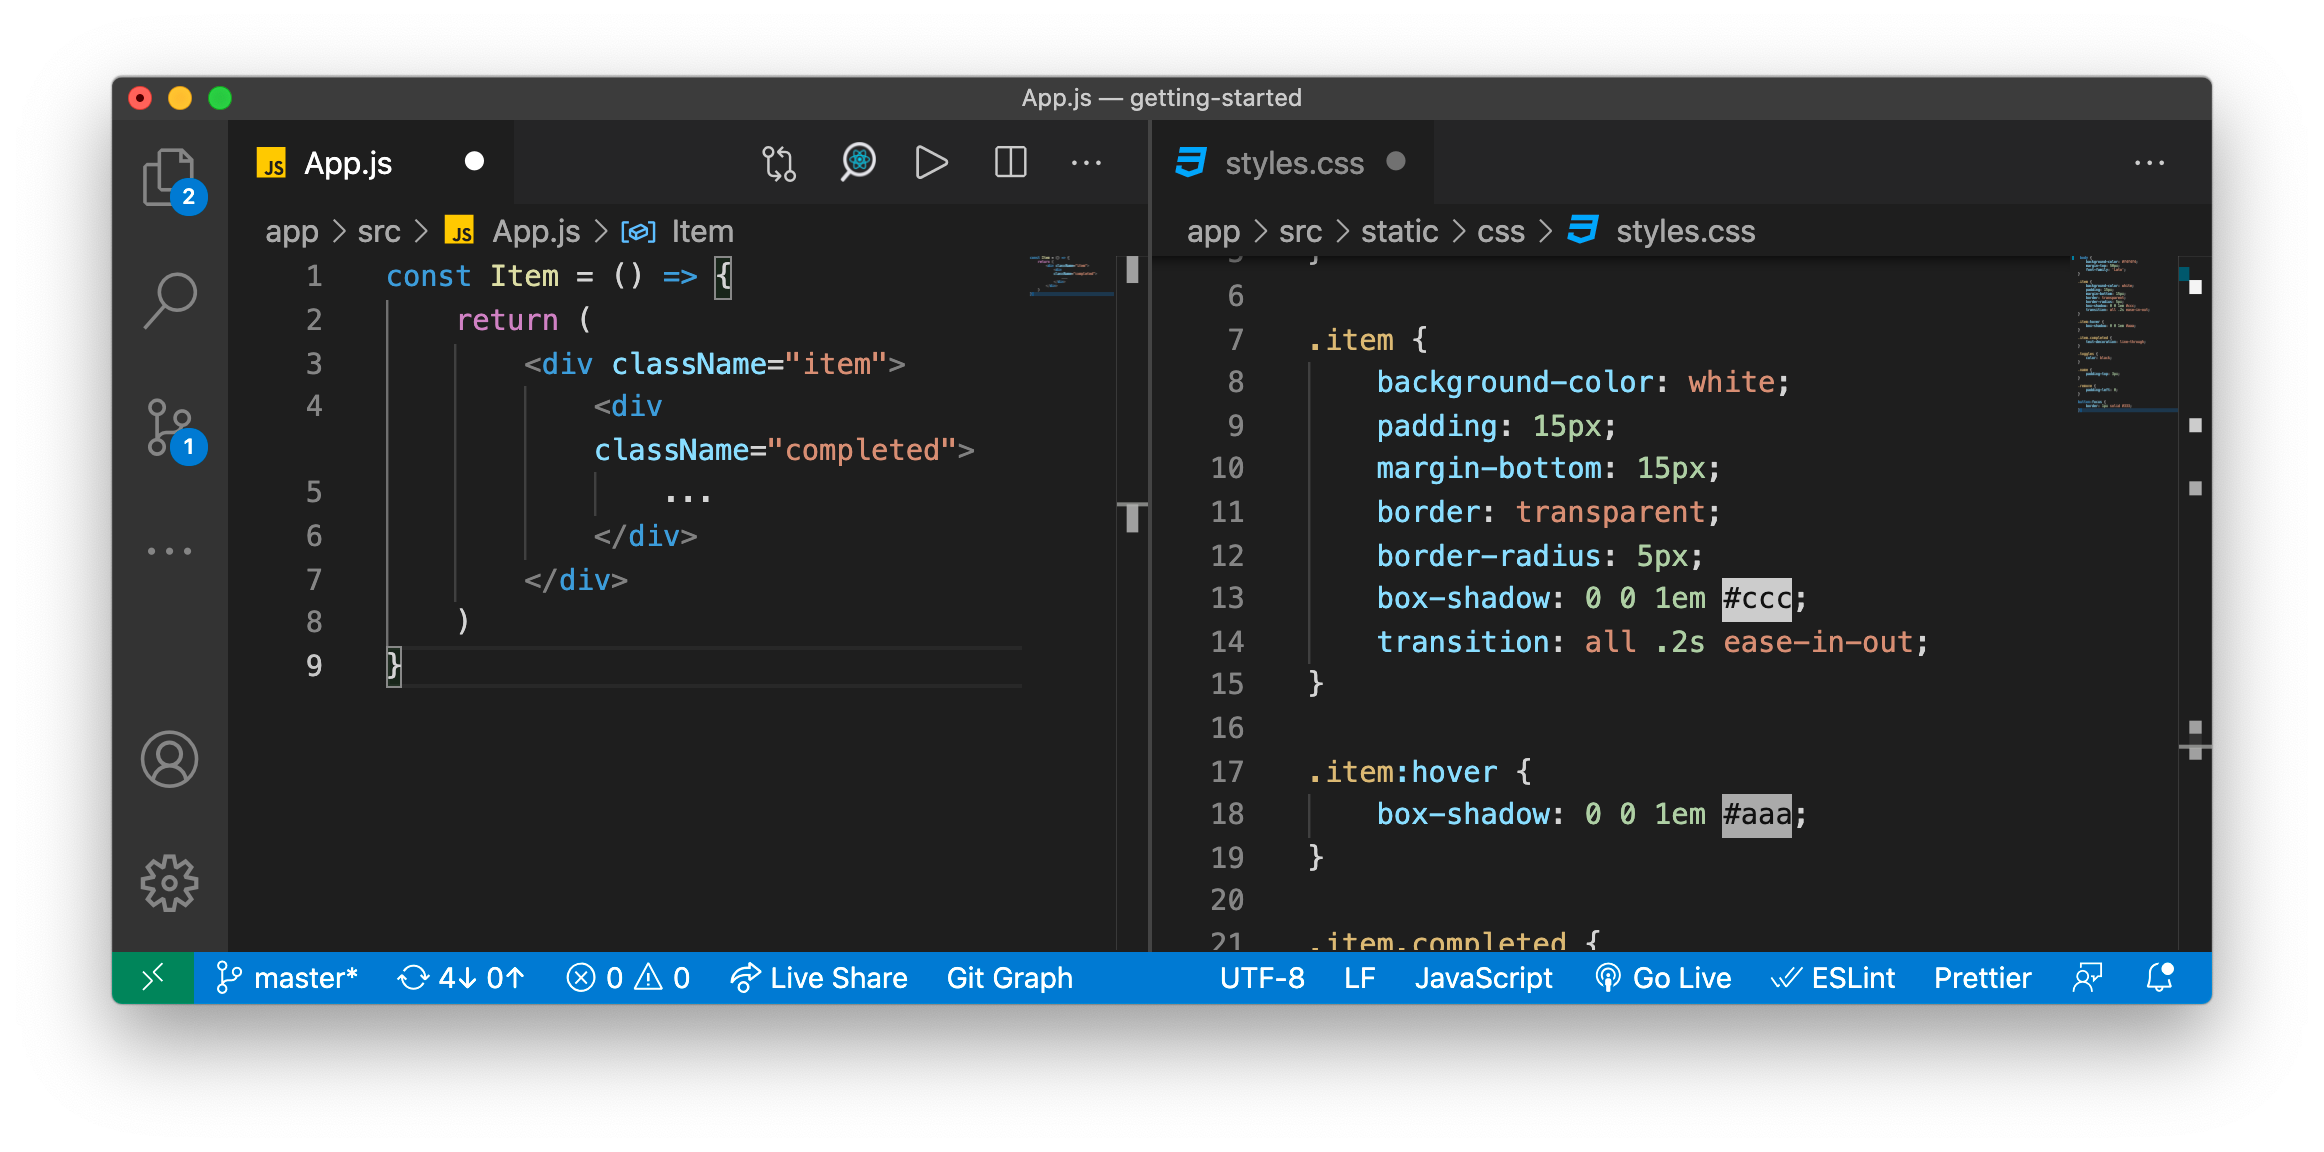Switch to the styles.css tab

pyautogui.click(x=1293, y=163)
